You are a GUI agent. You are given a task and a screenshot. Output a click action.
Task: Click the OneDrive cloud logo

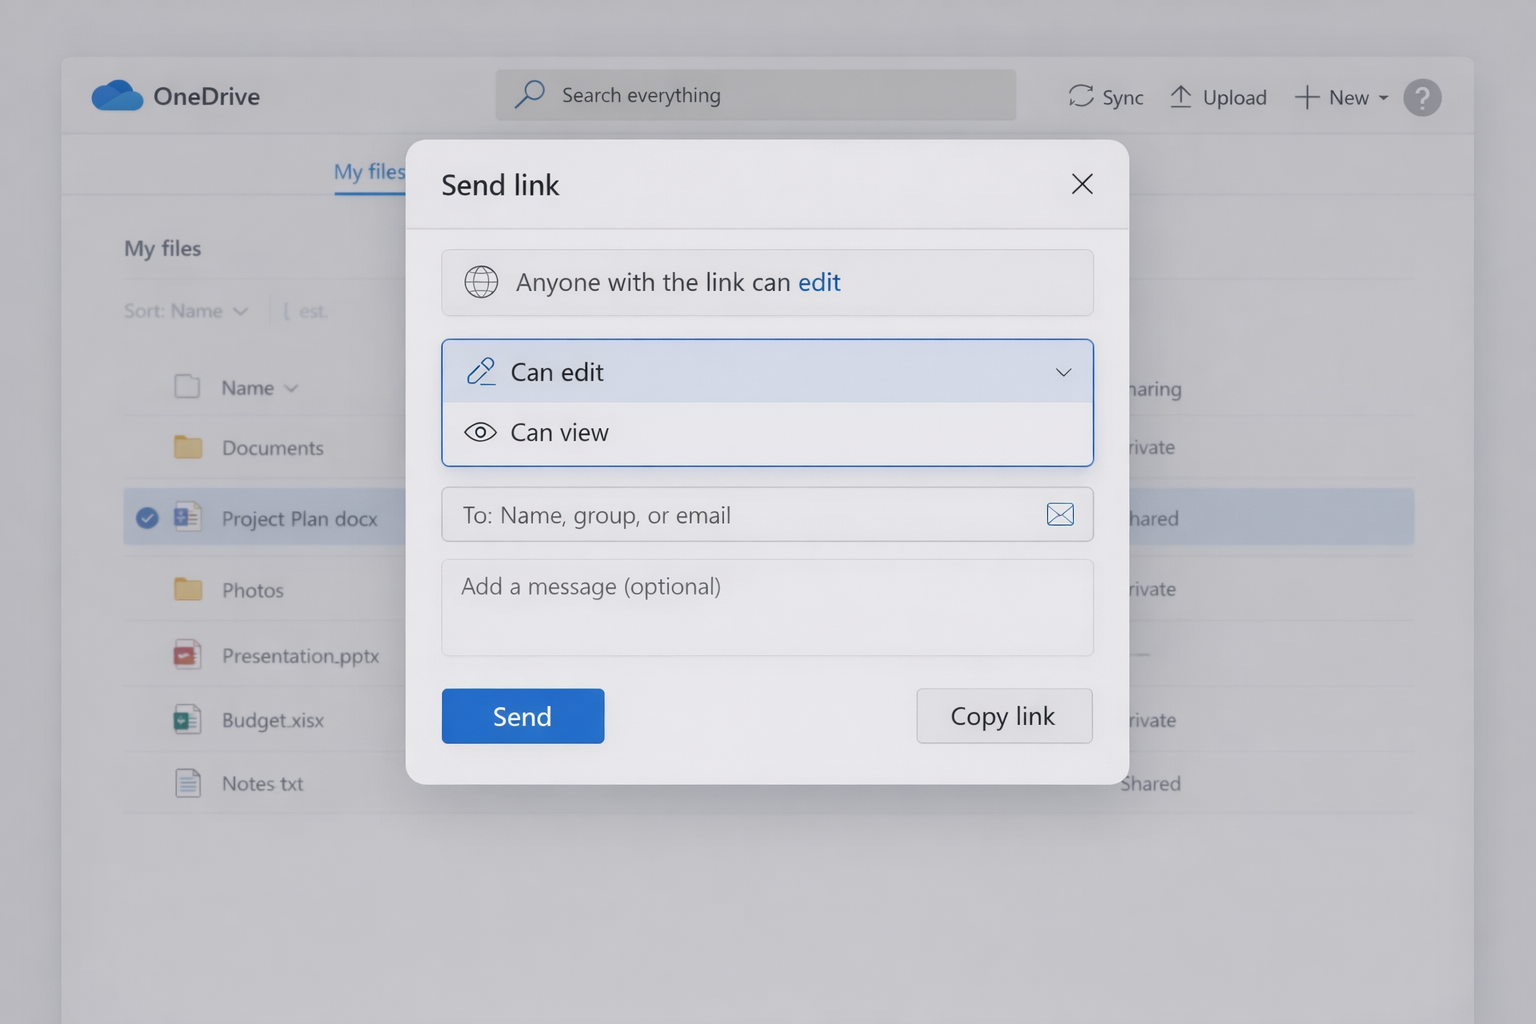(x=117, y=96)
